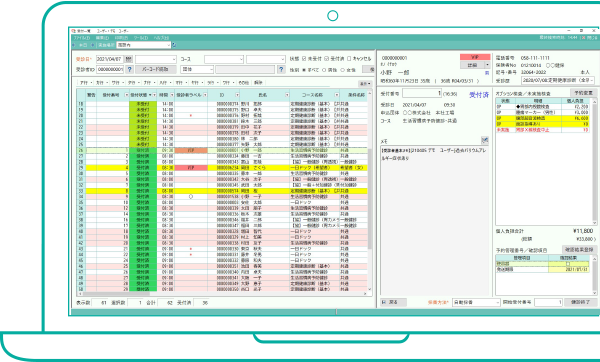Click the 受付番号 input field in the detail panel

click(422, 93)
